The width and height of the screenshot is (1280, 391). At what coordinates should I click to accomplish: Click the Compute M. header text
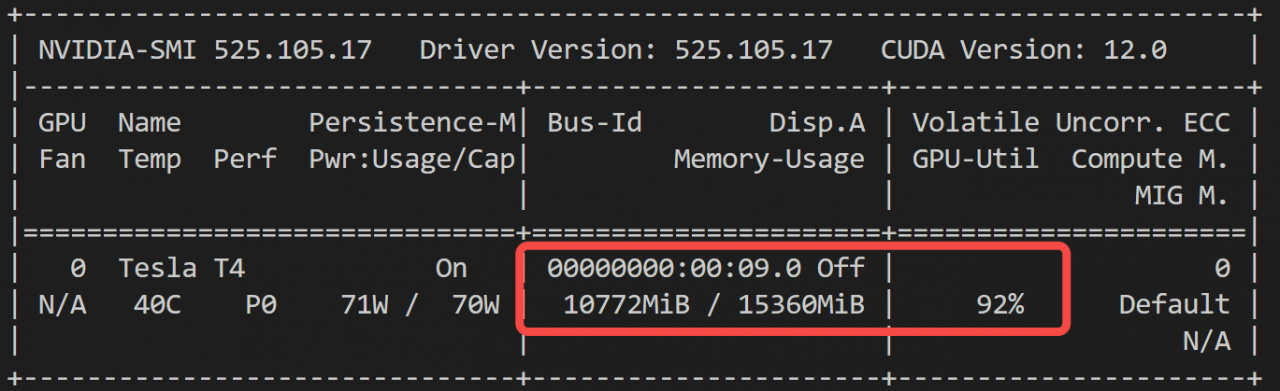click(1150, 159)
